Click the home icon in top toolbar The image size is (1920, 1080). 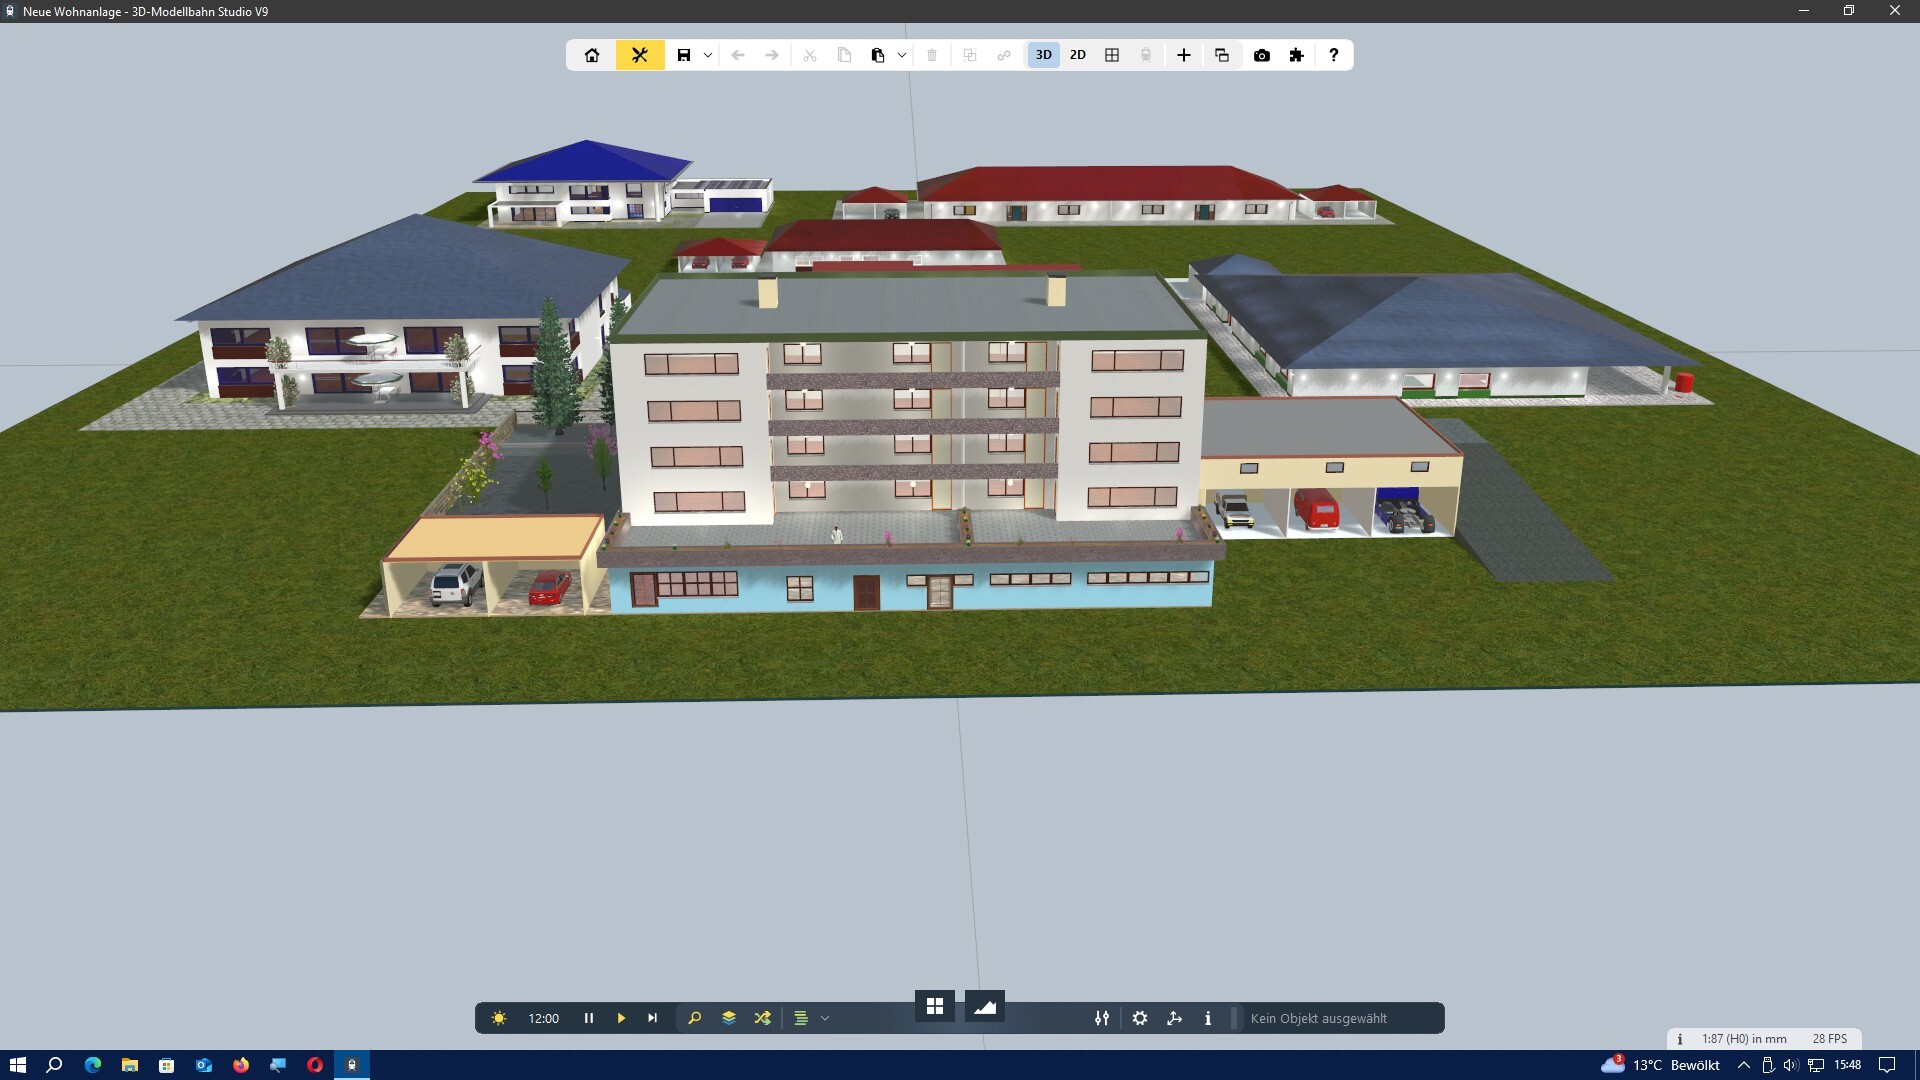(x=592, y=55)
